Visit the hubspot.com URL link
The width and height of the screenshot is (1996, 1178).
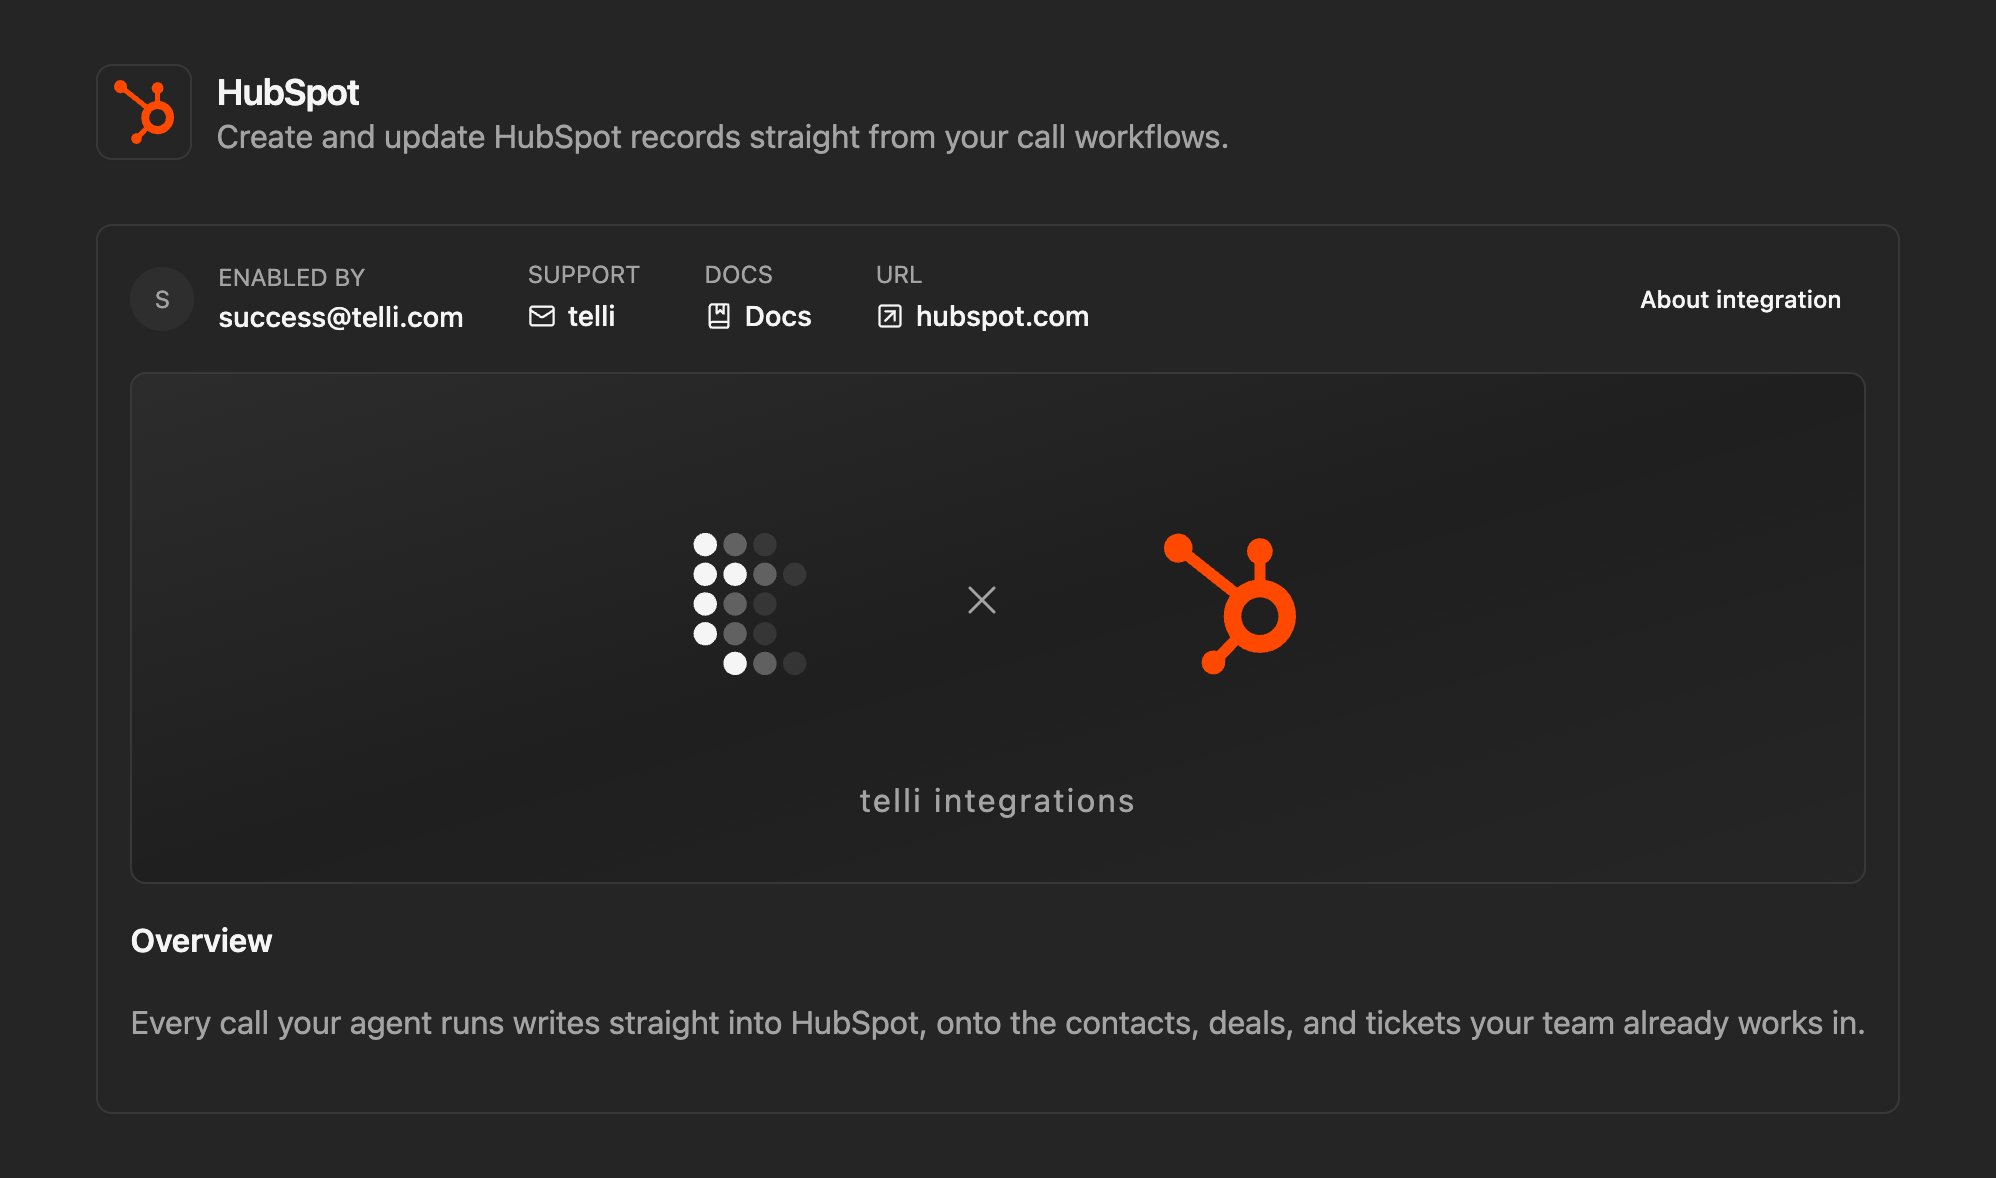[x=983, y=316]
